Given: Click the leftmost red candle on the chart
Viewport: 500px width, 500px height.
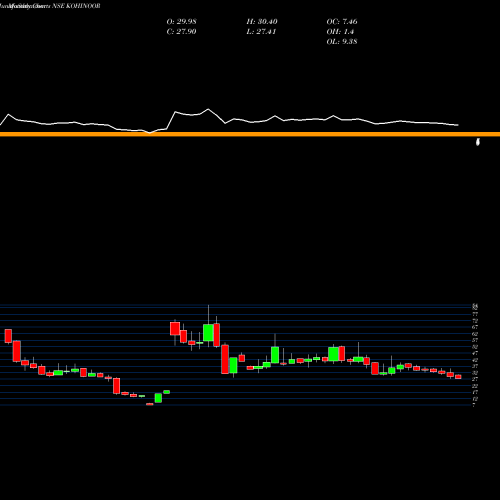Looking at the screenshot, I should click(x=8, y=336).
